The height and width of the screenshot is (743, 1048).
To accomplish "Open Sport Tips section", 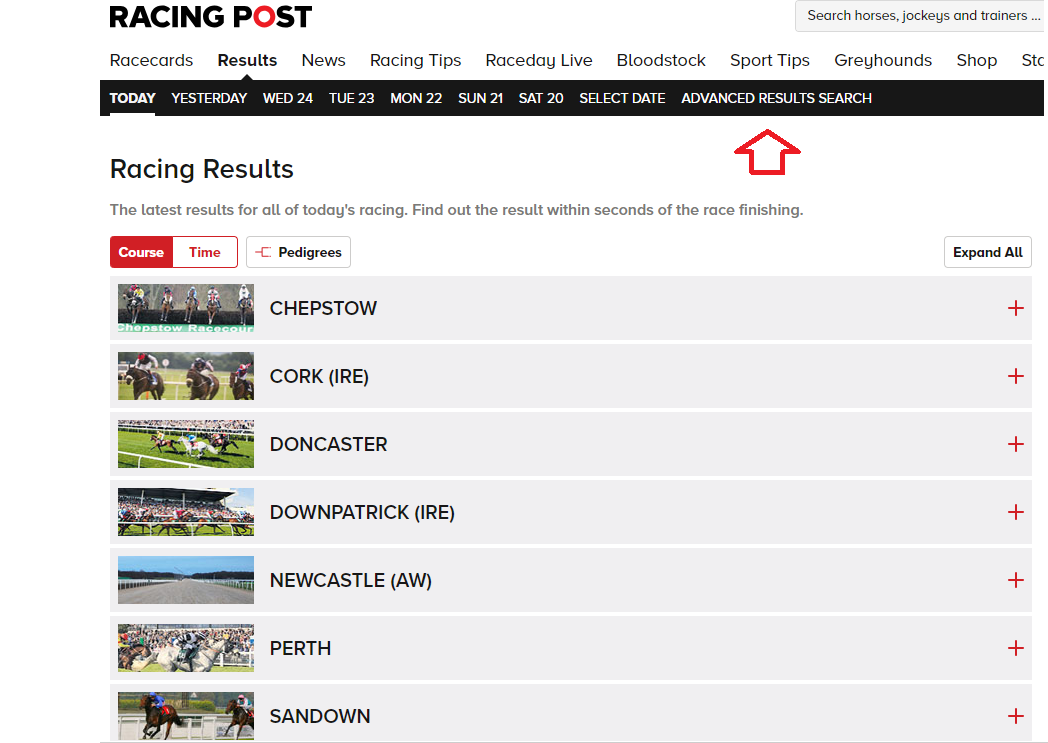I will (769, 60).
